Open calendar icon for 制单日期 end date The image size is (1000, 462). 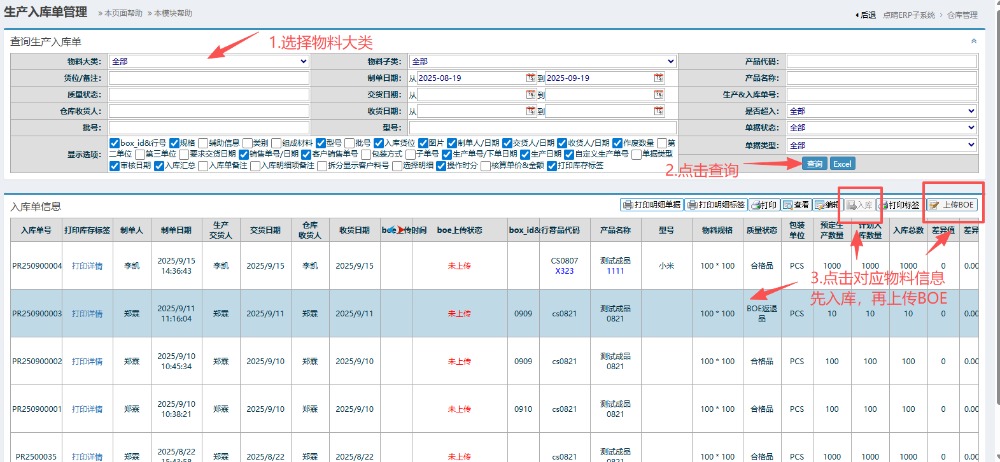659,78
